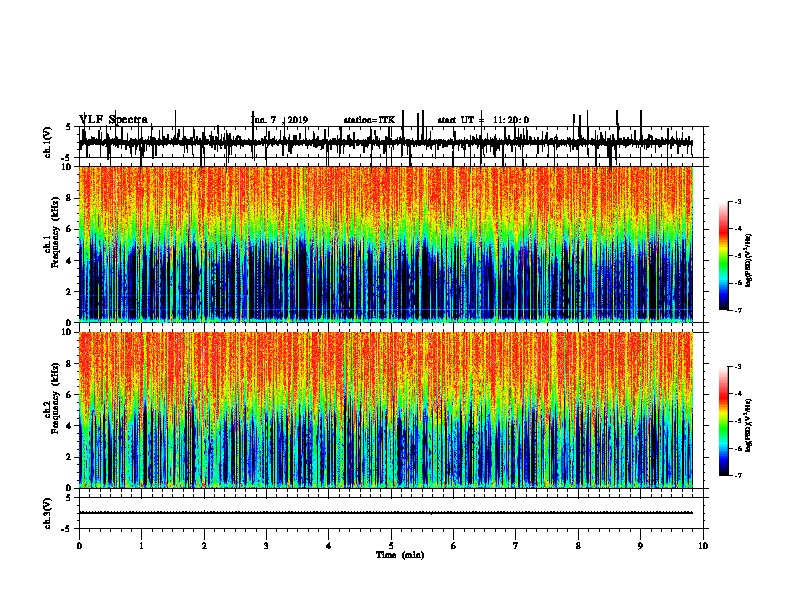Click time axis tick label "1"

tap(141, 546)
